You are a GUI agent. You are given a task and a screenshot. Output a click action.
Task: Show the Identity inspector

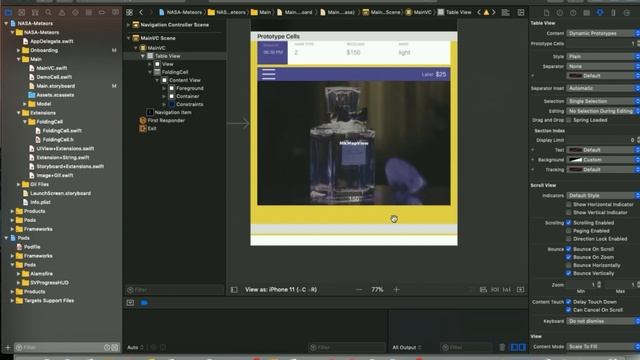[587, 13]
